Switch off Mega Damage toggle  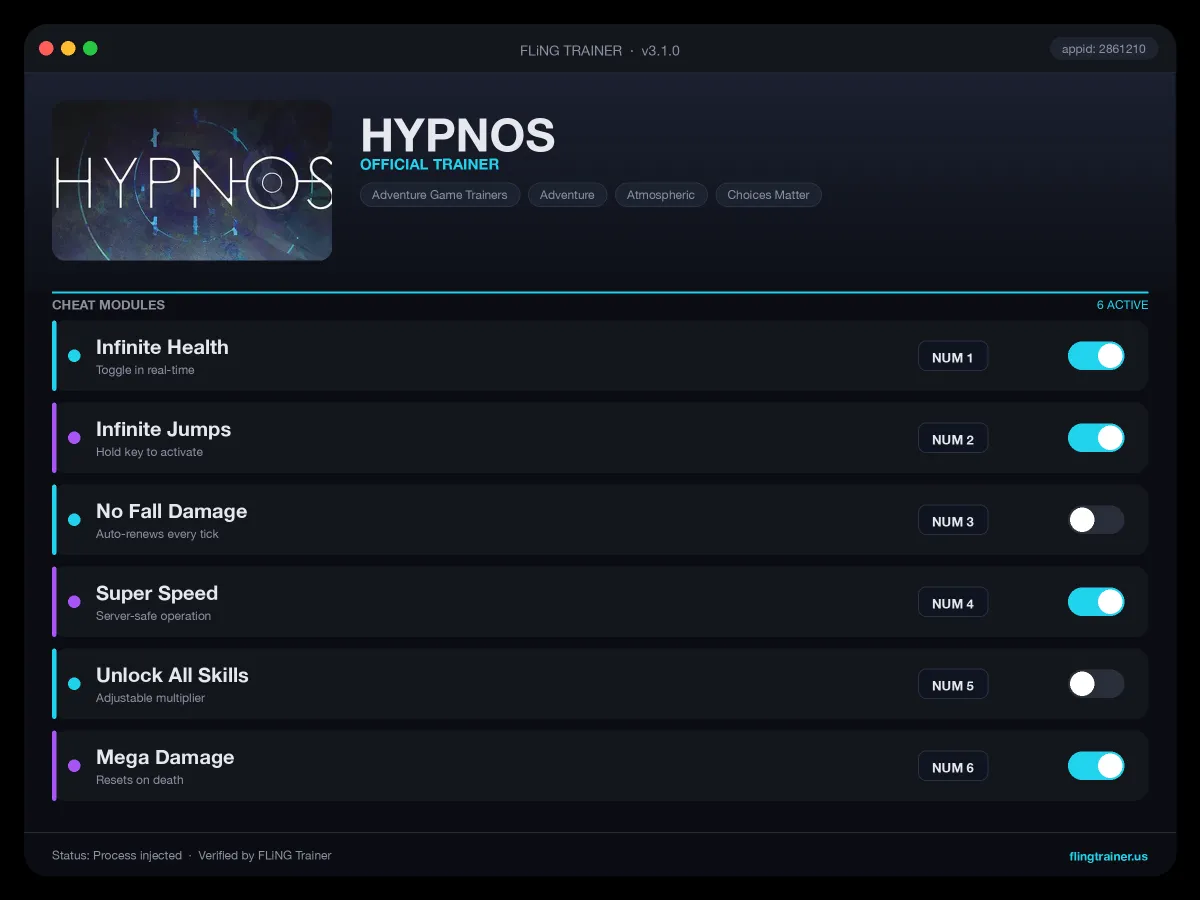click(x=1096, y=766)
